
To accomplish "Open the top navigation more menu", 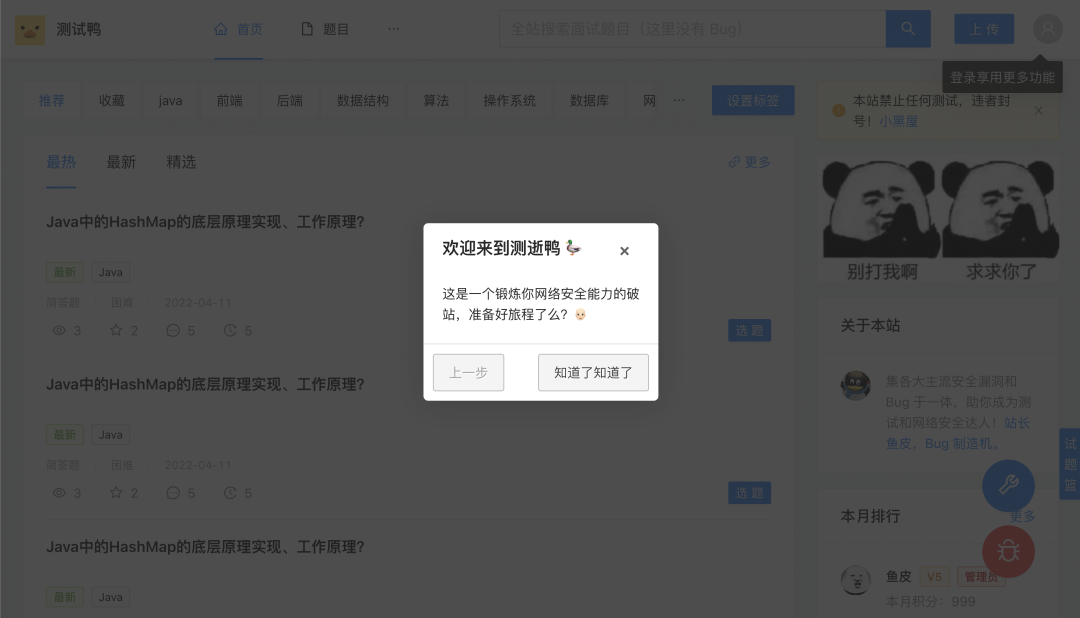I will click(393, 29).
